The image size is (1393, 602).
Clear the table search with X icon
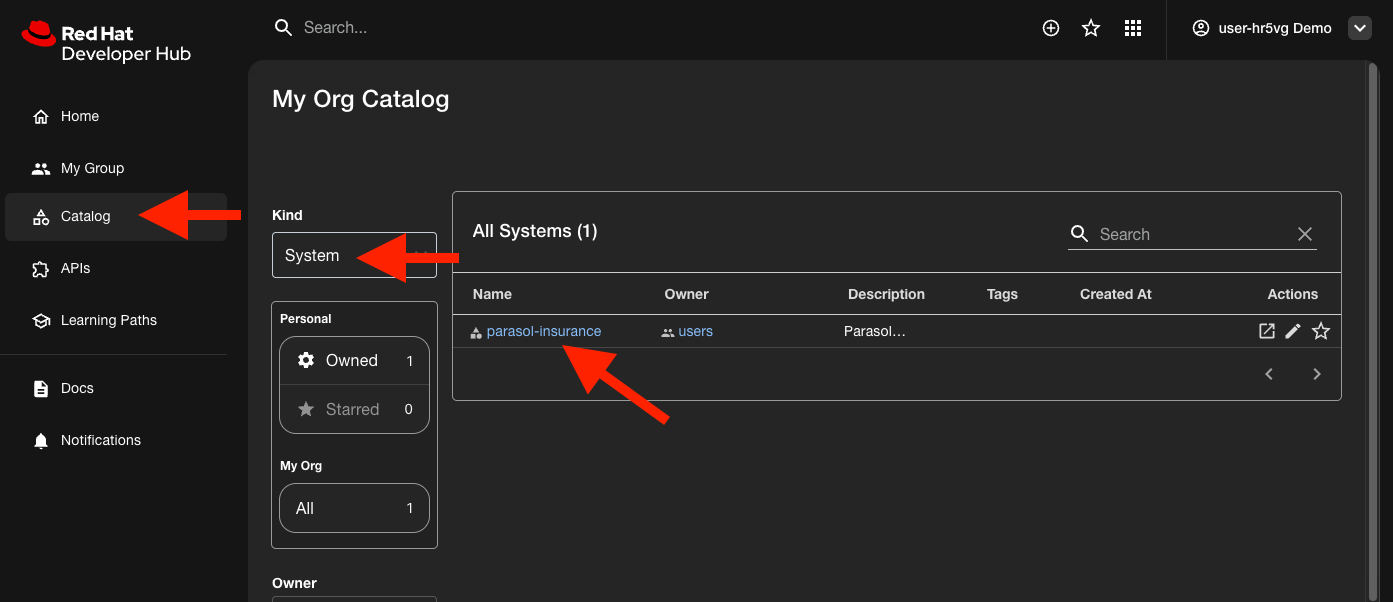pos(1304,234)
